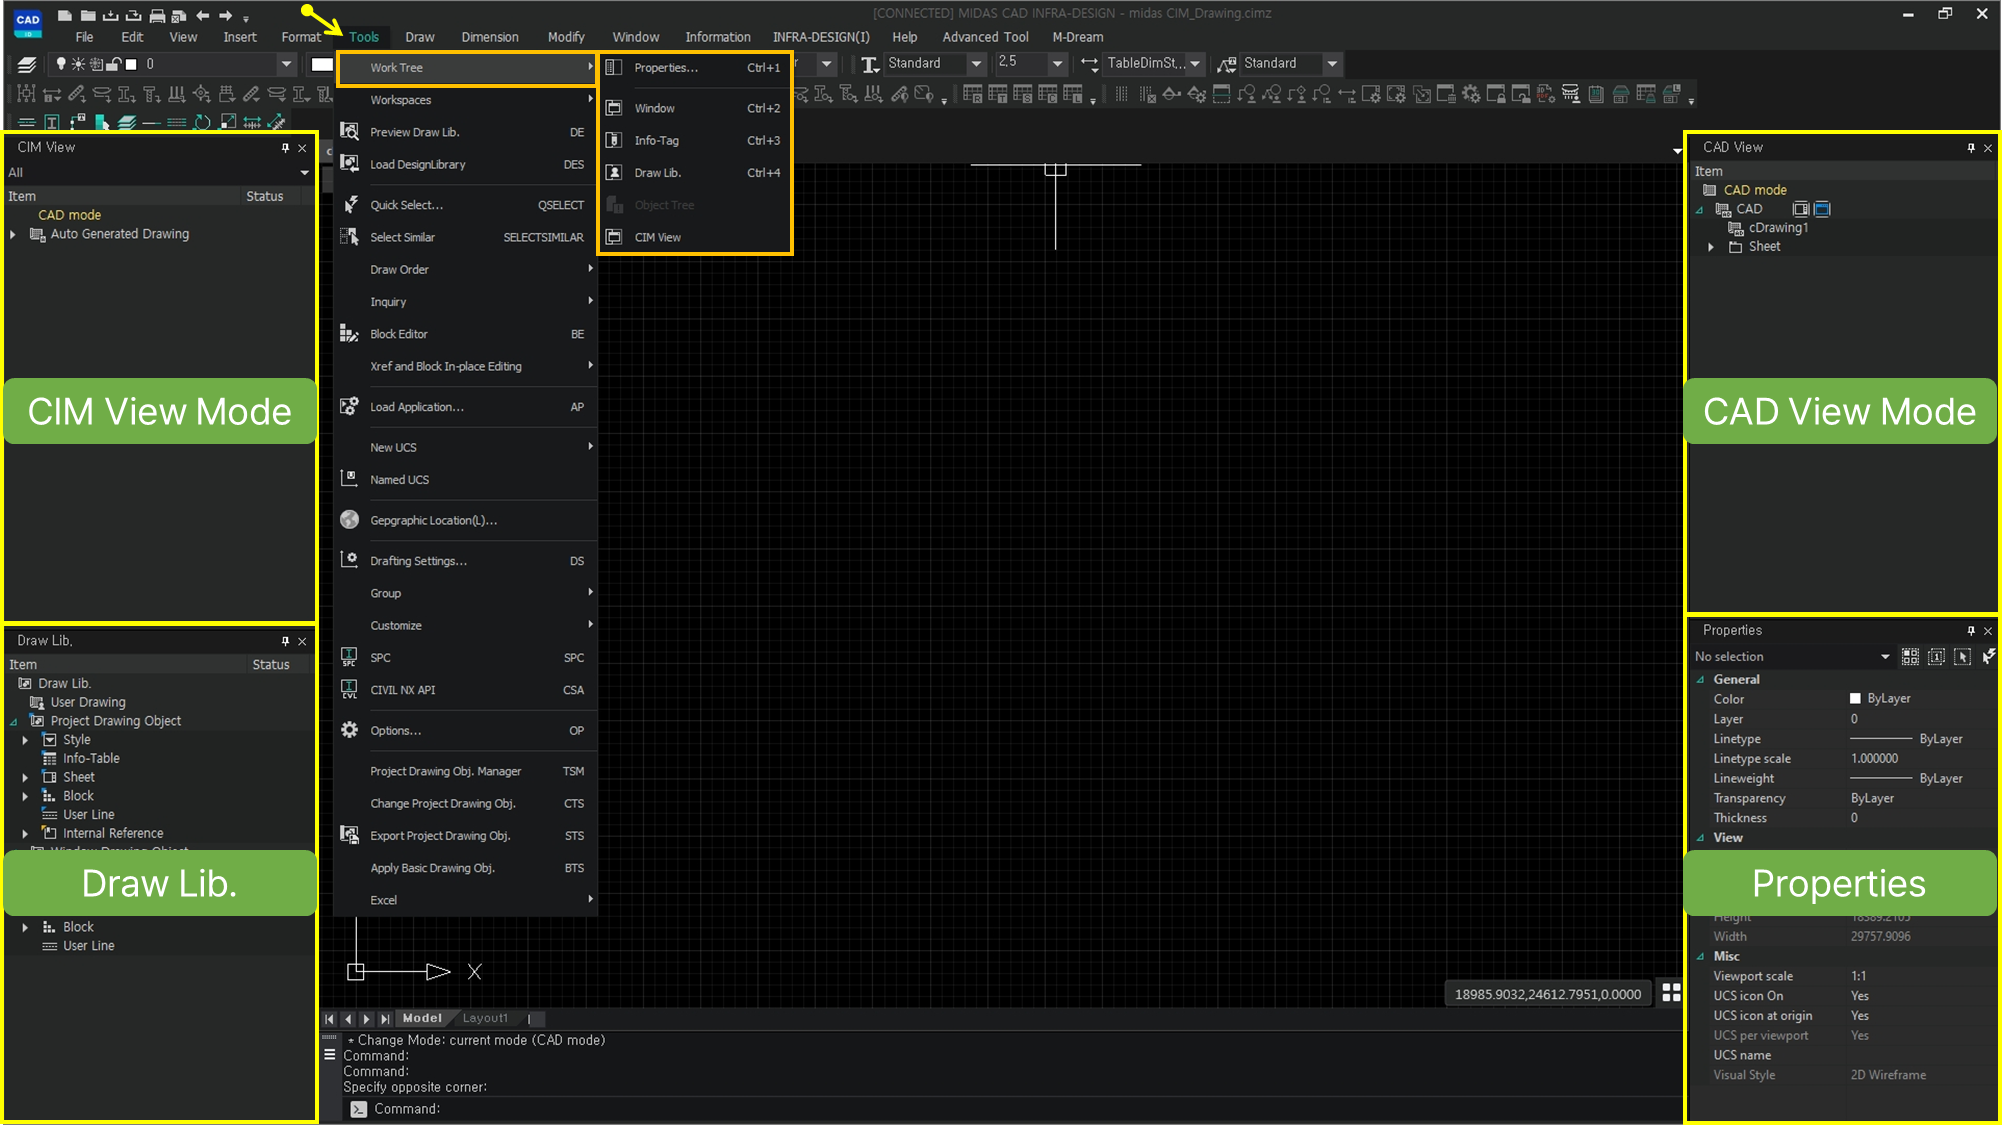Toggle UCS icon at origin value
Image resolution: width=2002 pixels, height=1125 pixels.
click(1859, 1015)
